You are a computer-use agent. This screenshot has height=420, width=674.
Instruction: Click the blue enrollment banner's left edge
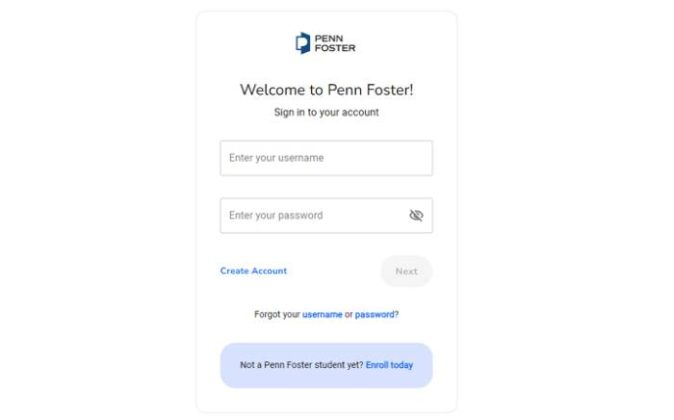pos(226,365)
